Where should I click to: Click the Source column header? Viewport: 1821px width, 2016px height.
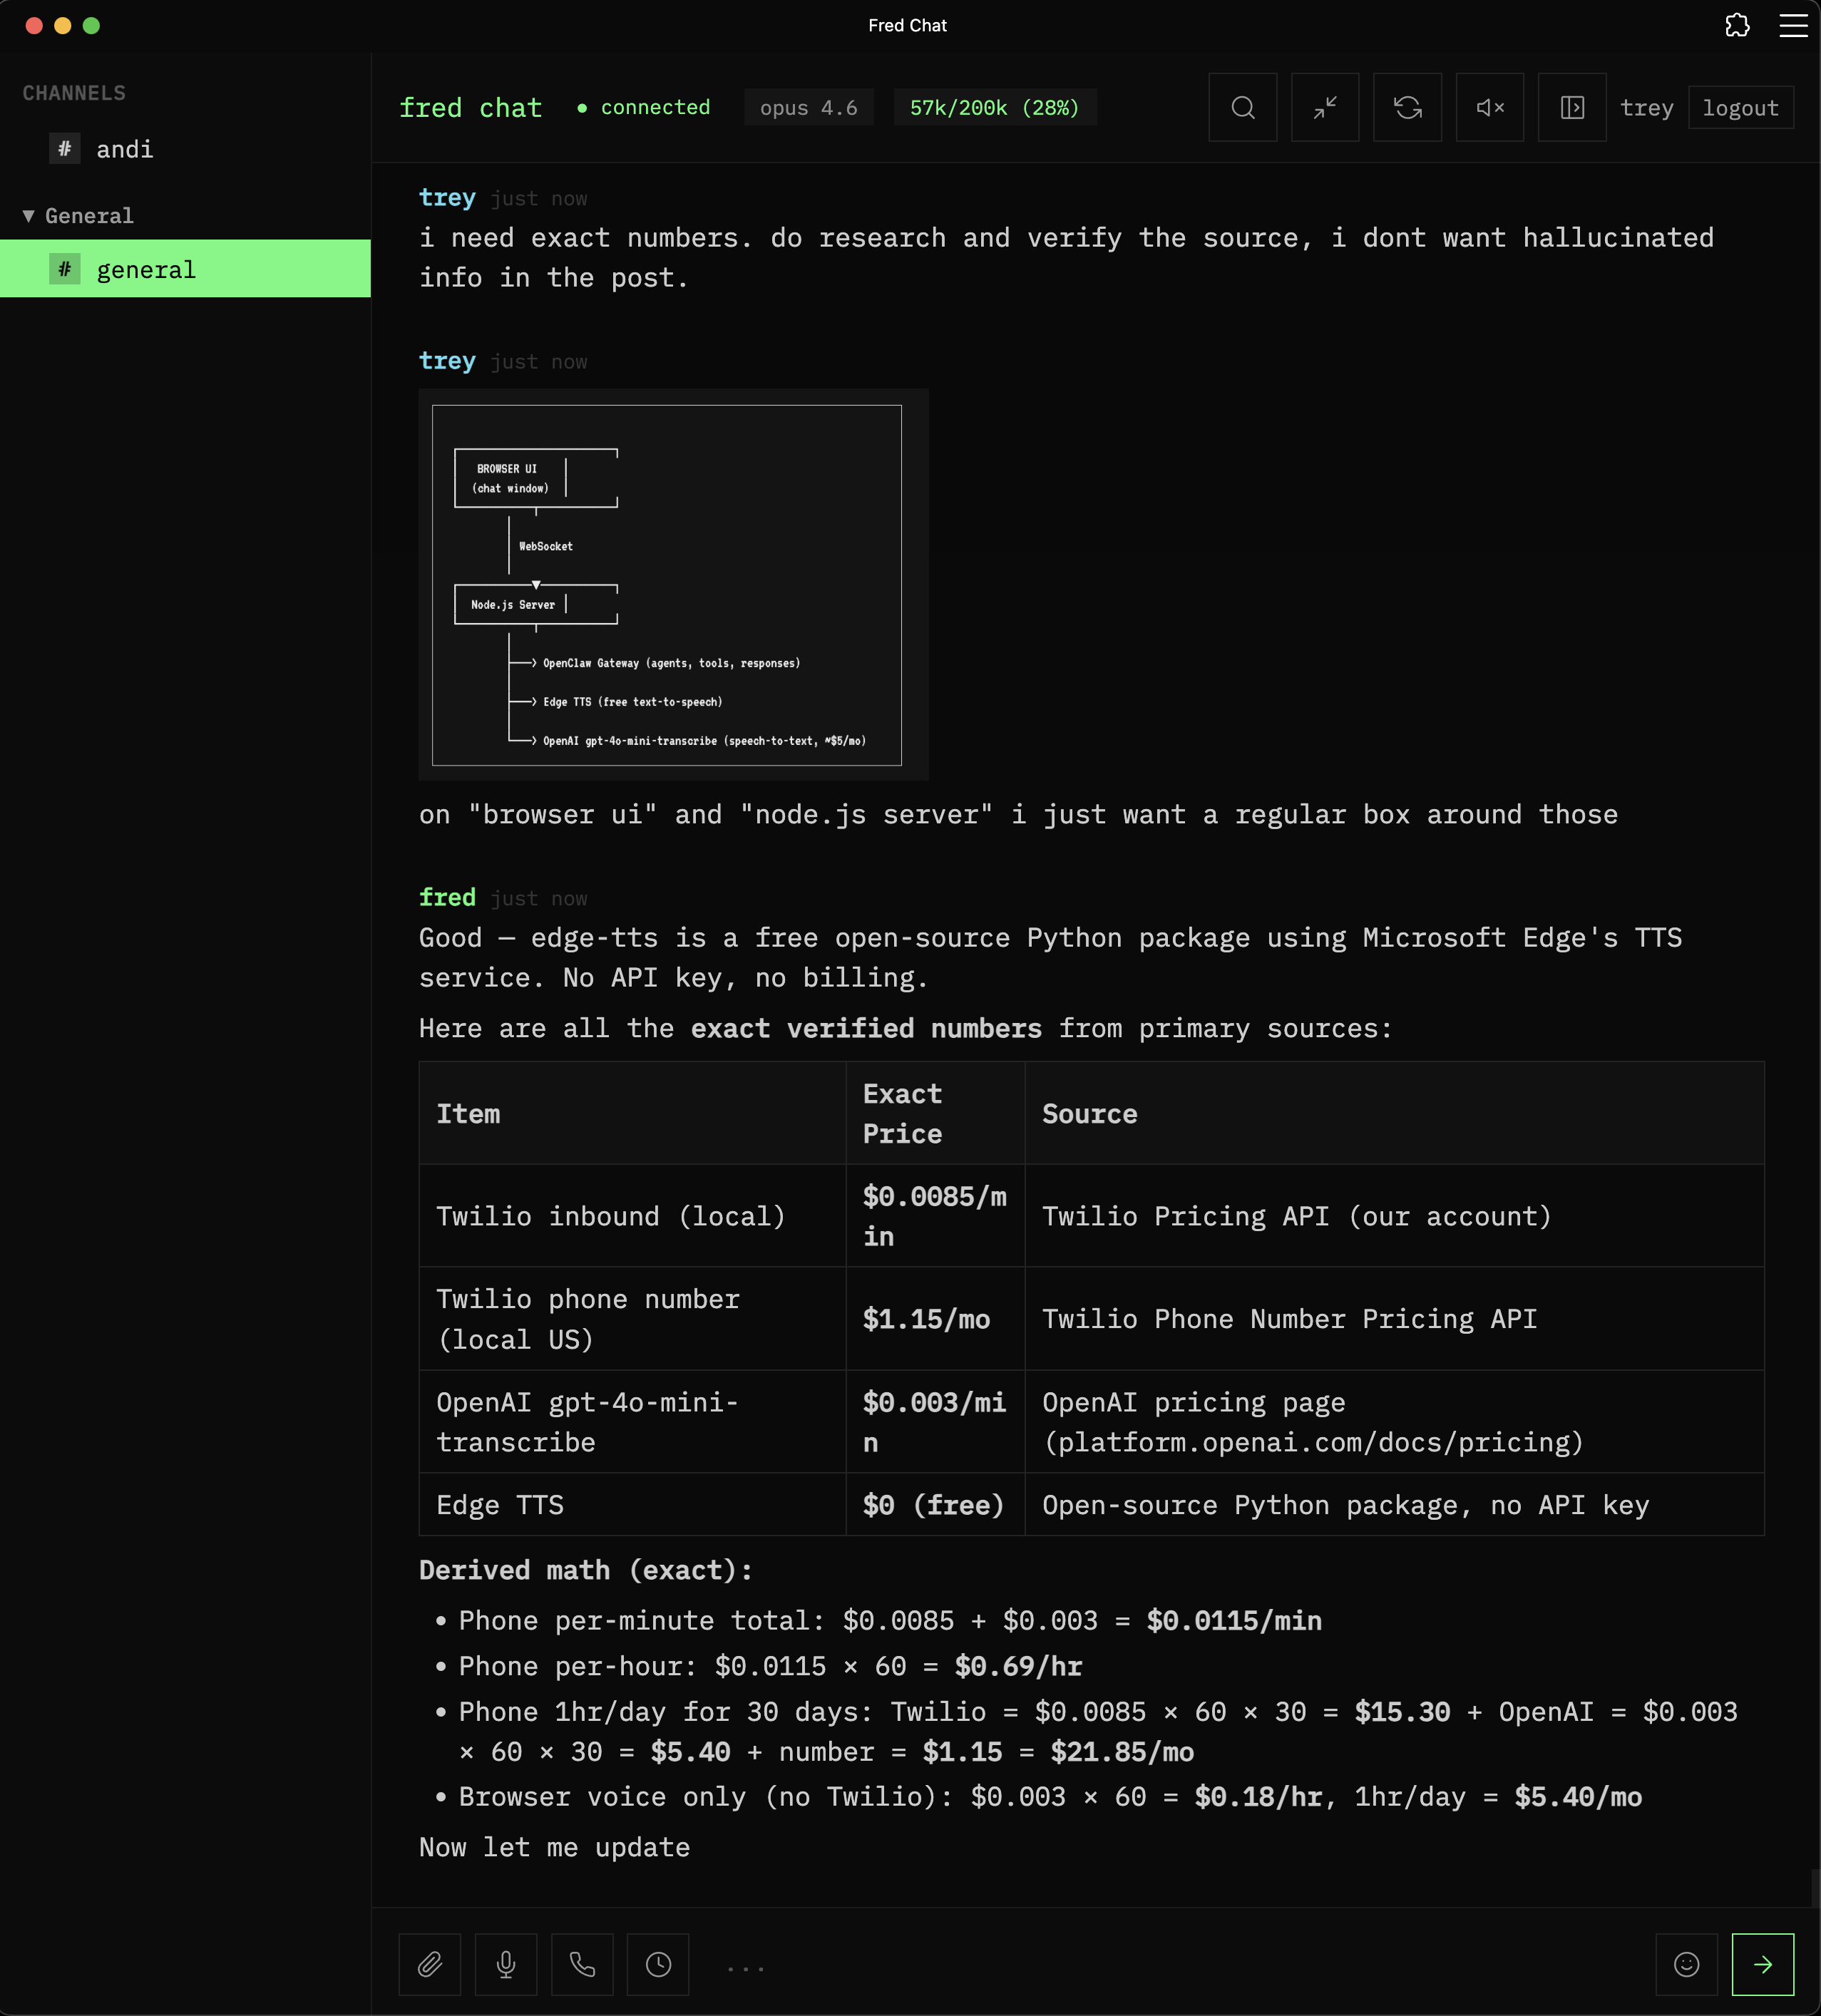tap(1394, 1113)
